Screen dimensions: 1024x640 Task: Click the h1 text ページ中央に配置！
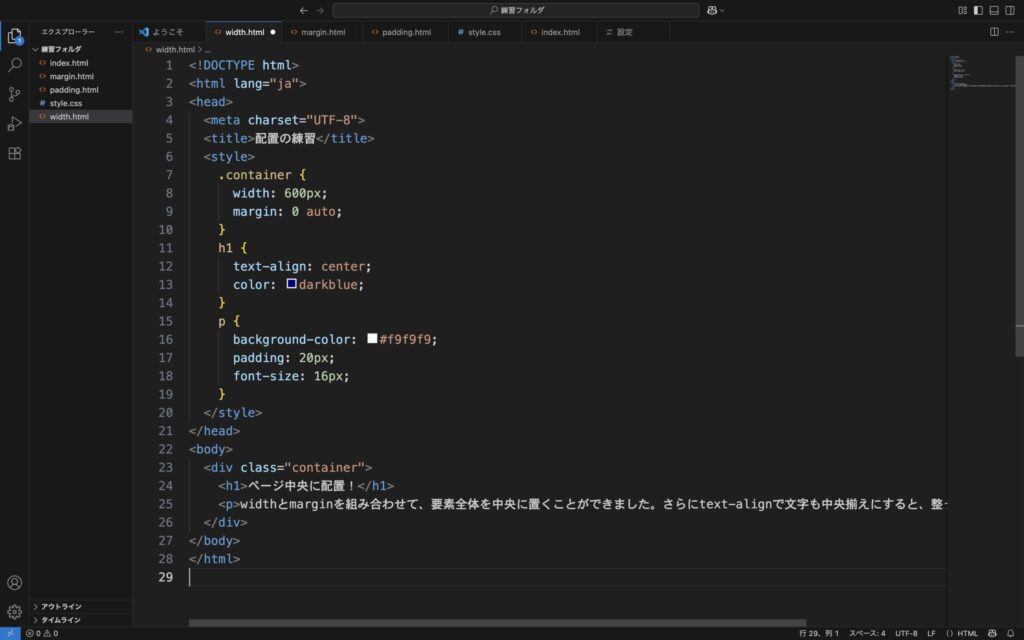pyautogui.click(x=302, y=486)
